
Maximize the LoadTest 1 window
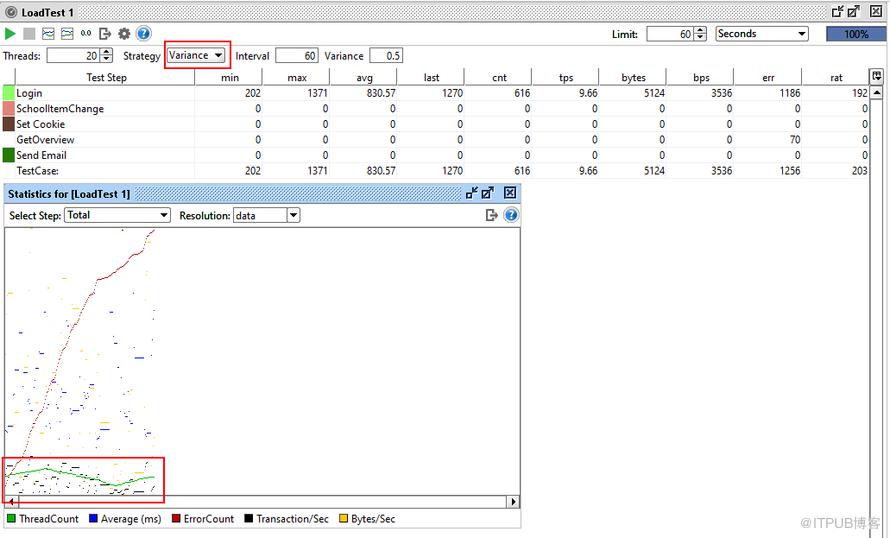(854, 11)
